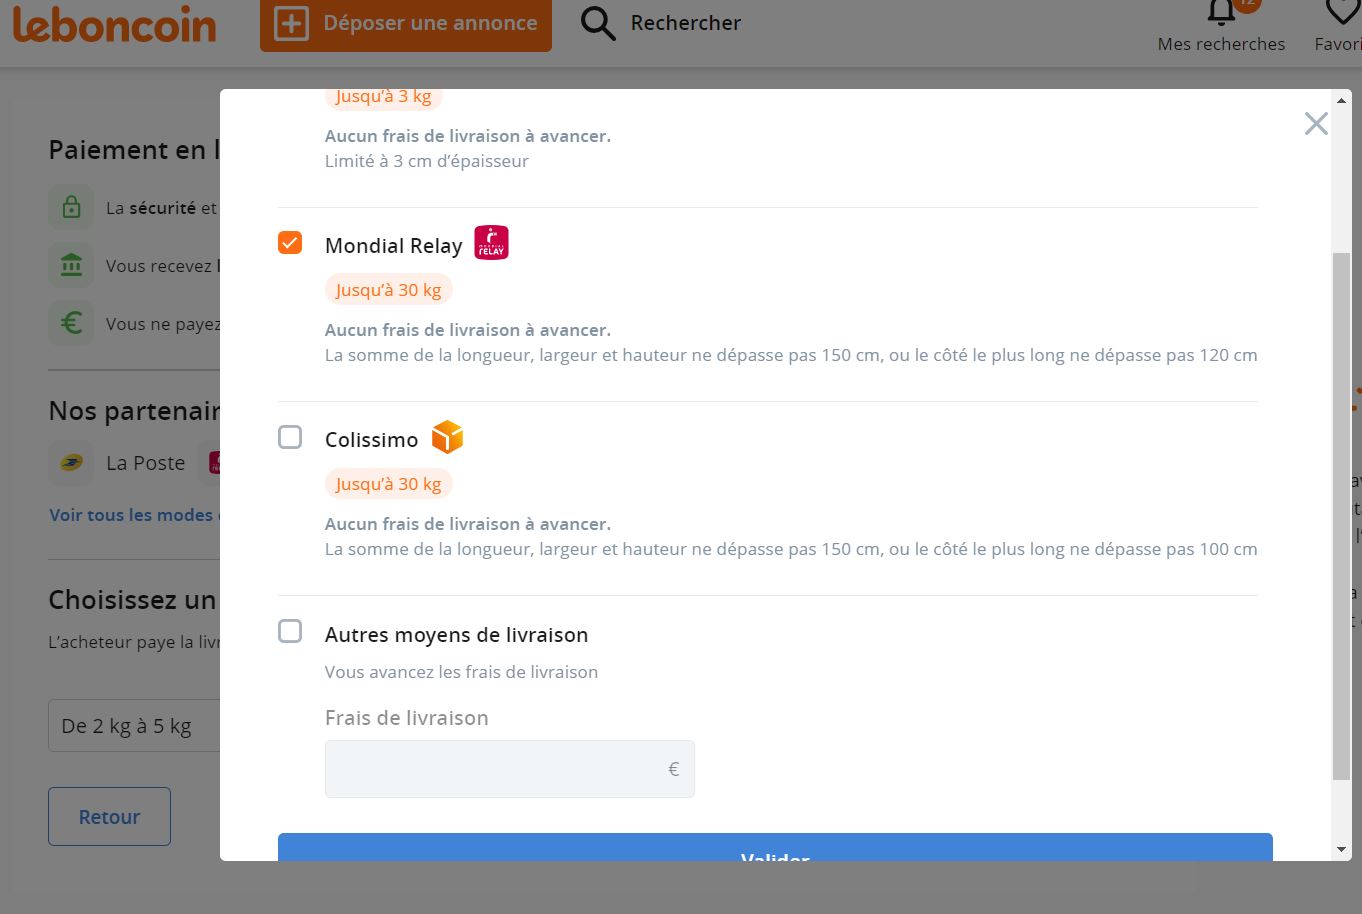
Task: Click the magnifying glass search icon
Action: [598, 23]
